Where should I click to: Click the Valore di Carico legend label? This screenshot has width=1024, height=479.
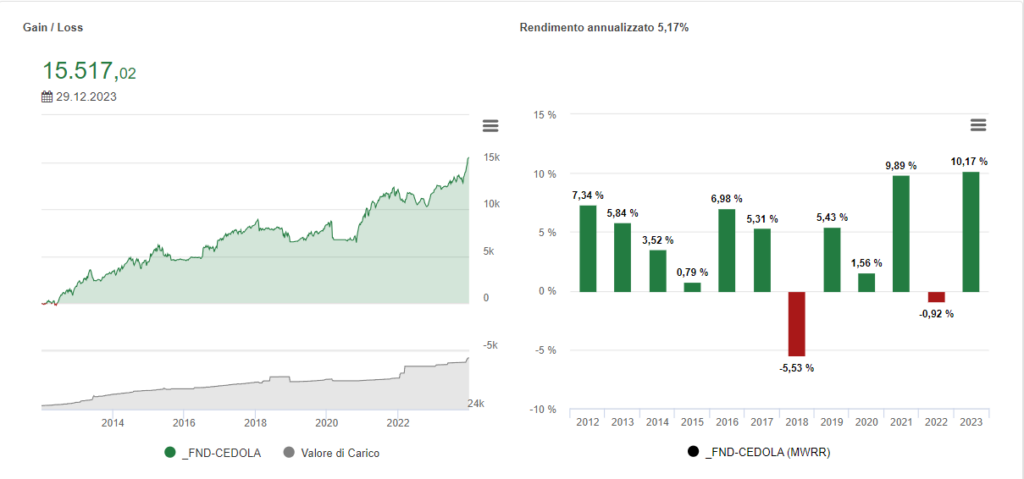[x=341, y=453]
